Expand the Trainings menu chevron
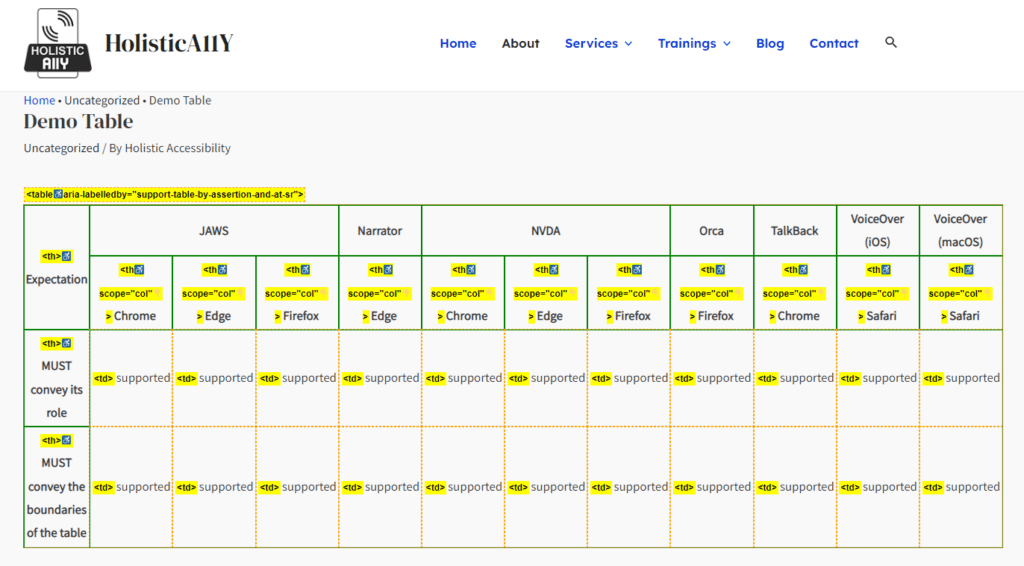The width and height of the screenshot is (1024, 566). [727, 44]
